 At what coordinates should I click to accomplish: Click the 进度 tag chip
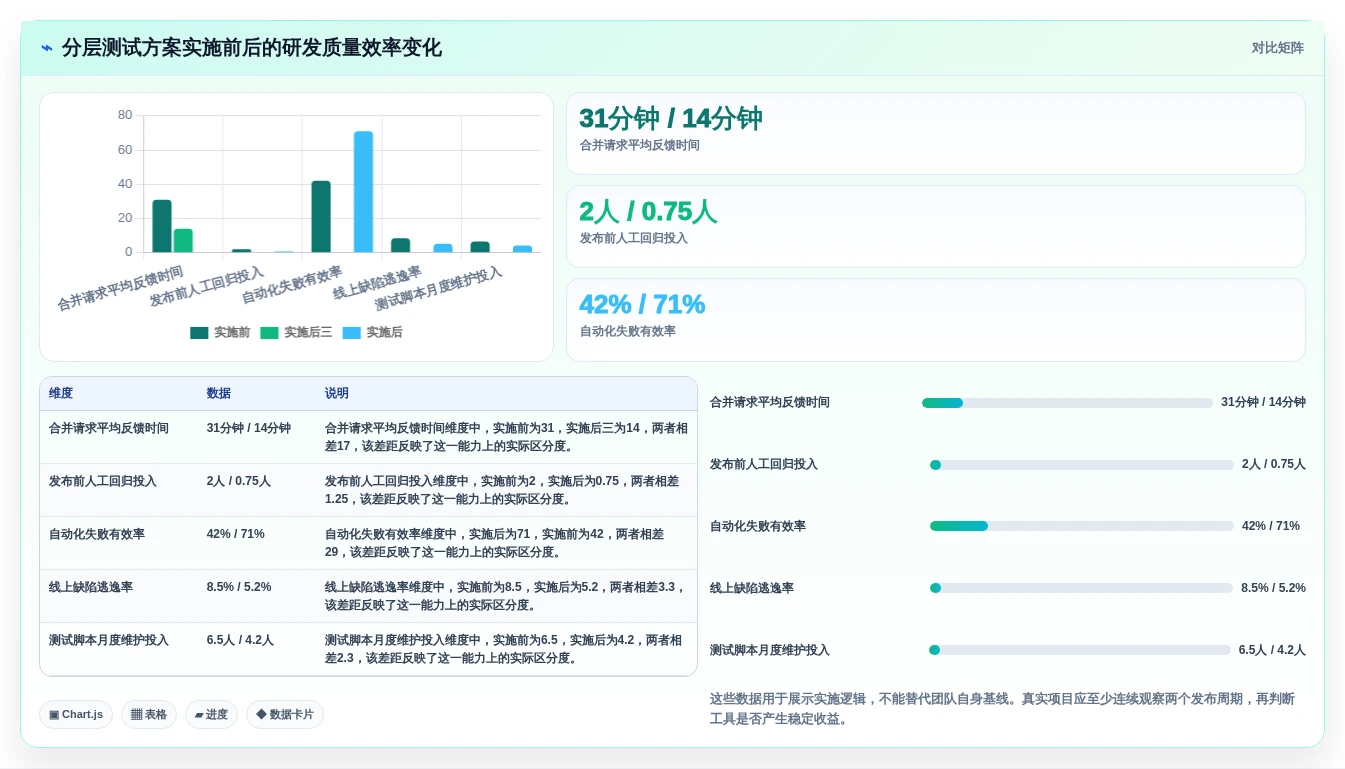[211, 714]
